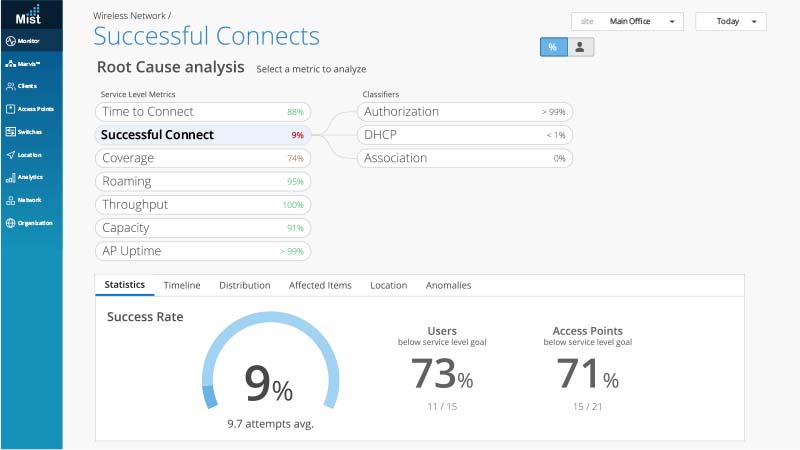Click the Wireless Network breadcrumb

coord(130,16)
